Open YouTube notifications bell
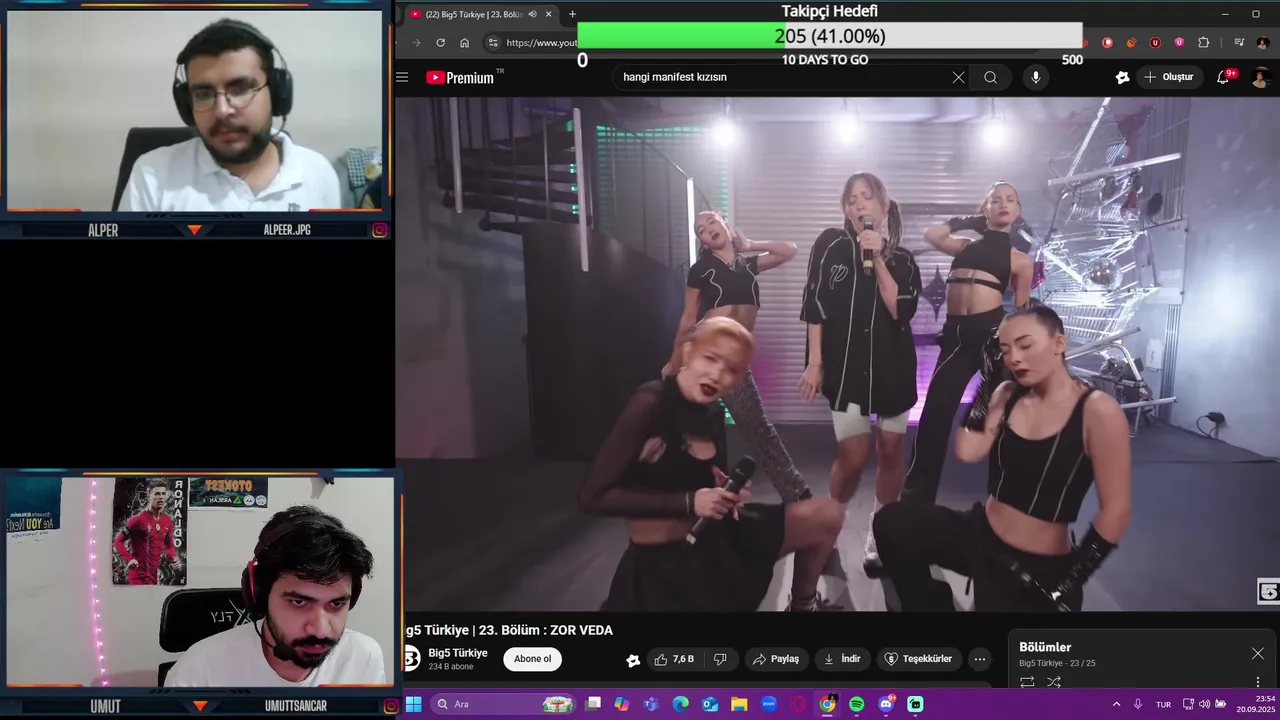The width and height of the screenshot is (1280, 720). [1224, 77]
